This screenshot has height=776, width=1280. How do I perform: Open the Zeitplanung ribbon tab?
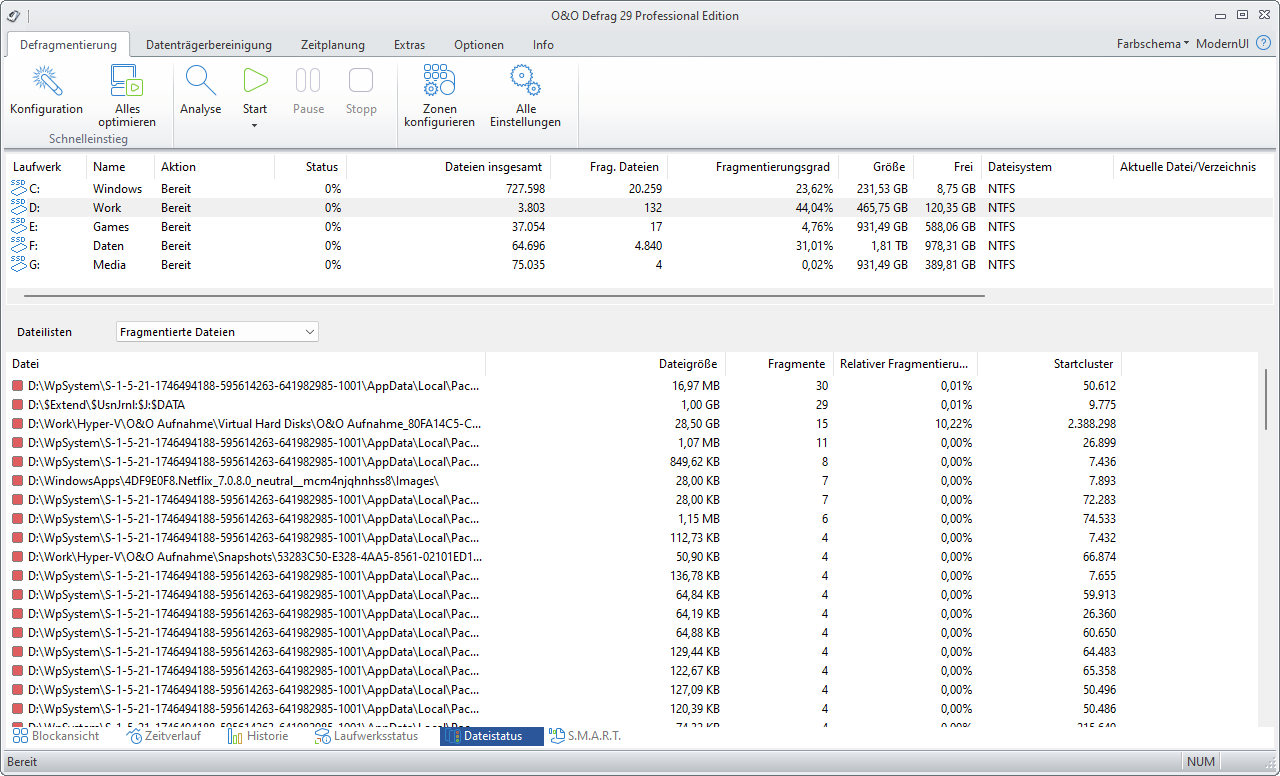[333, 45]
